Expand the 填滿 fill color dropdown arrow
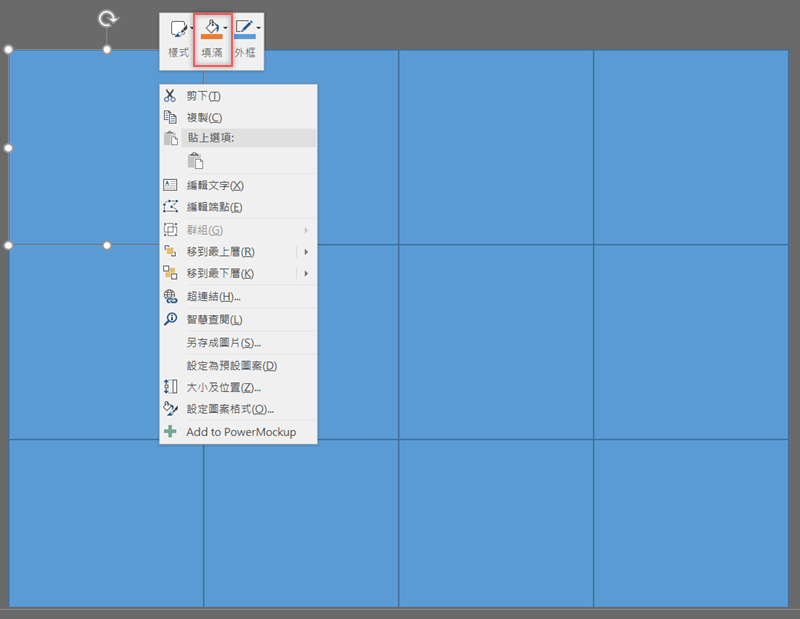Viewport: 800px width, 619px height. tap(226, 28)
